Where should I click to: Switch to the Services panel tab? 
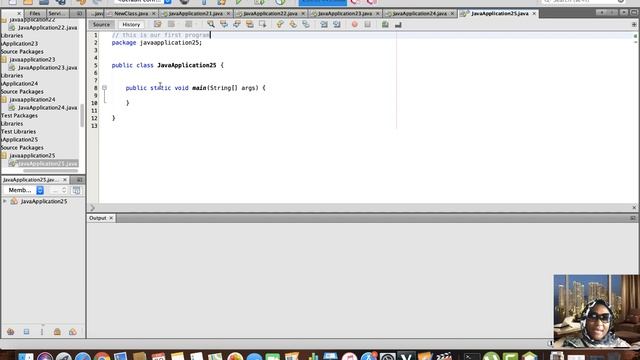click(x=56, y=13)
